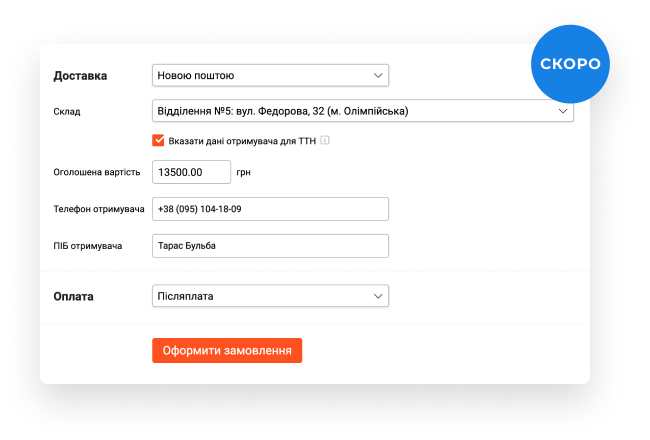
Task: Click the 'Оголошена вартість' label
Action: click(97, 172)
